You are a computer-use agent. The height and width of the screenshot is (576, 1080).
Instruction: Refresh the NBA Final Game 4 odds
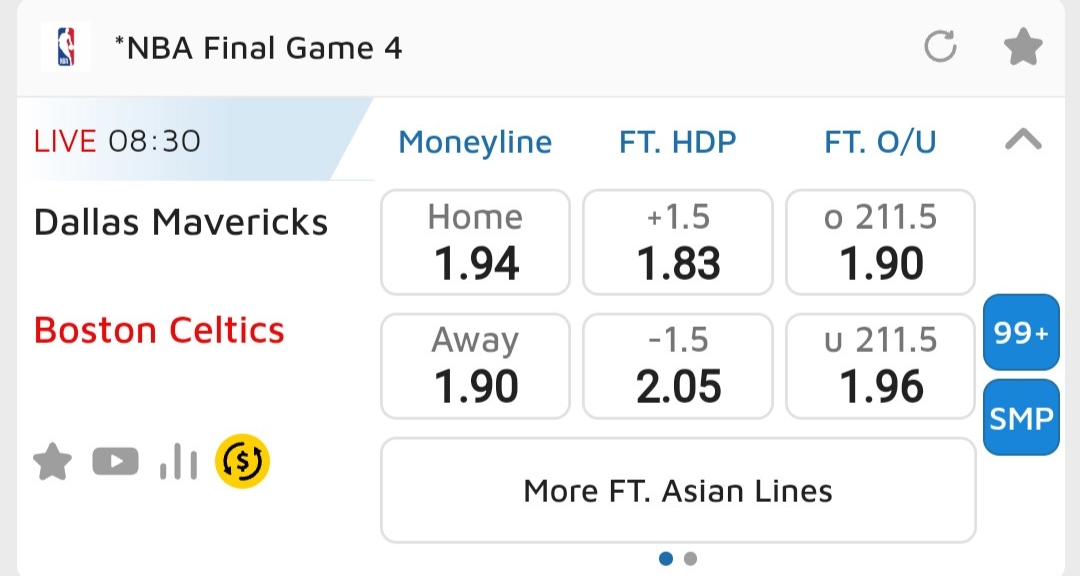(x=940, y=47)
